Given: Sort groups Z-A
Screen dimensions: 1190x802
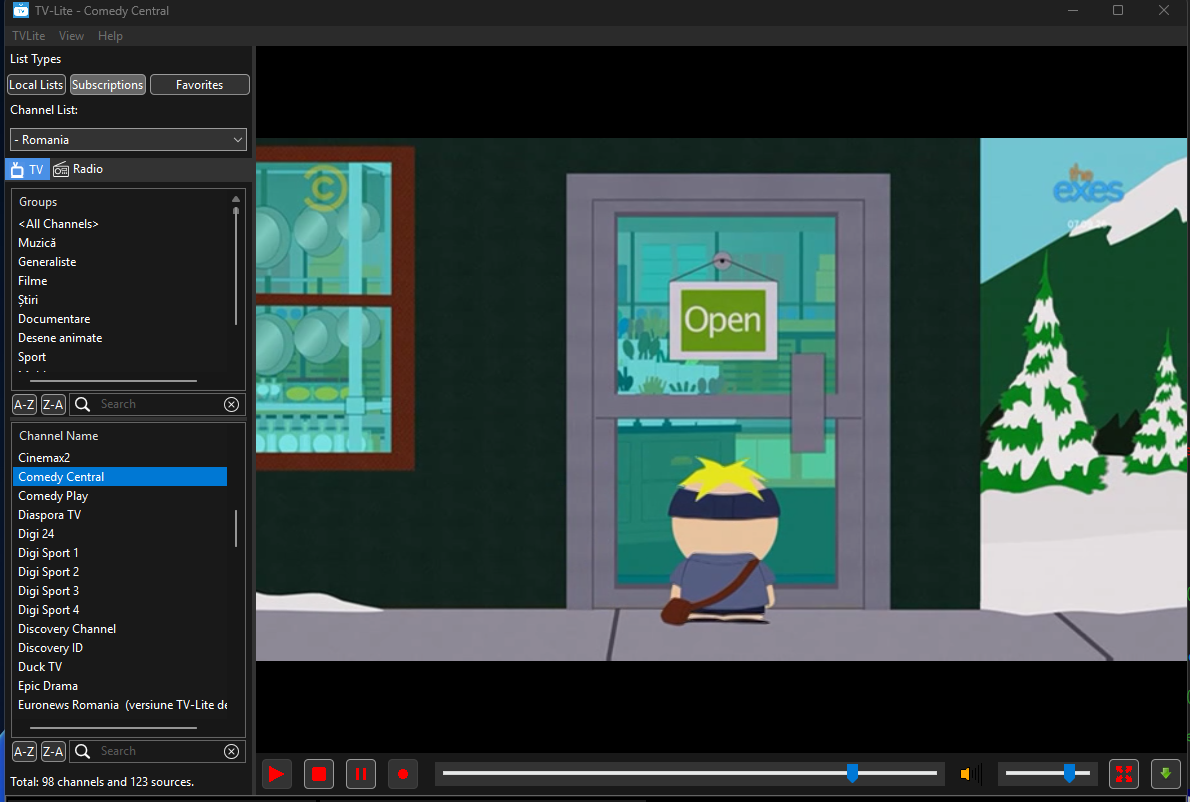Looking at the screenshot, I should pos(53,404).
